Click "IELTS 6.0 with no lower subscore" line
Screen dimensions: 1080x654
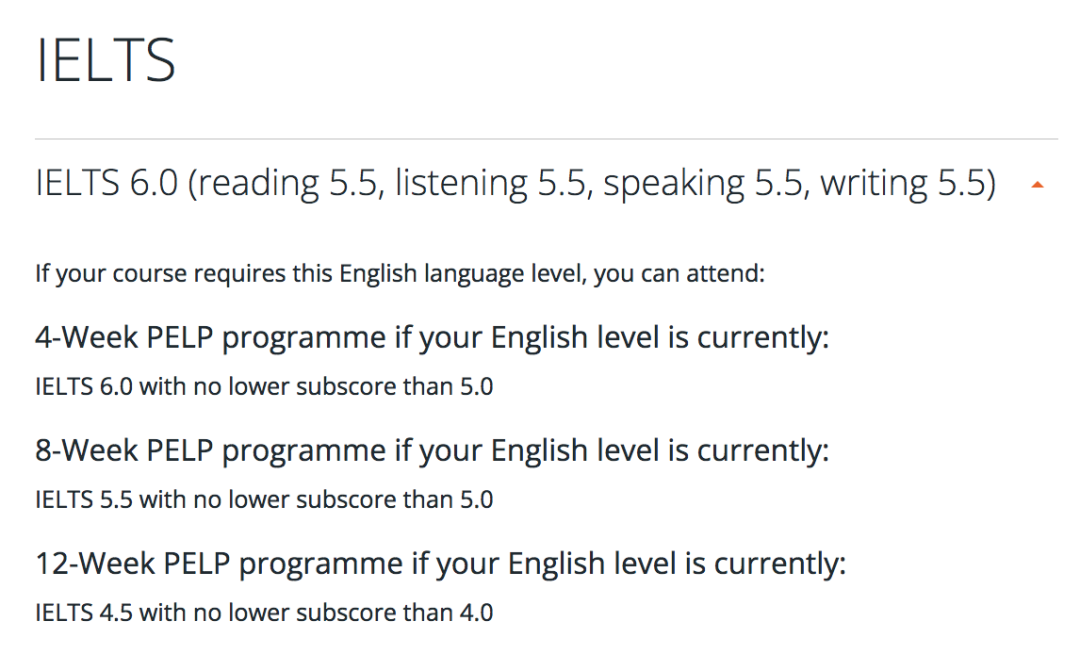tap(264, 387)
